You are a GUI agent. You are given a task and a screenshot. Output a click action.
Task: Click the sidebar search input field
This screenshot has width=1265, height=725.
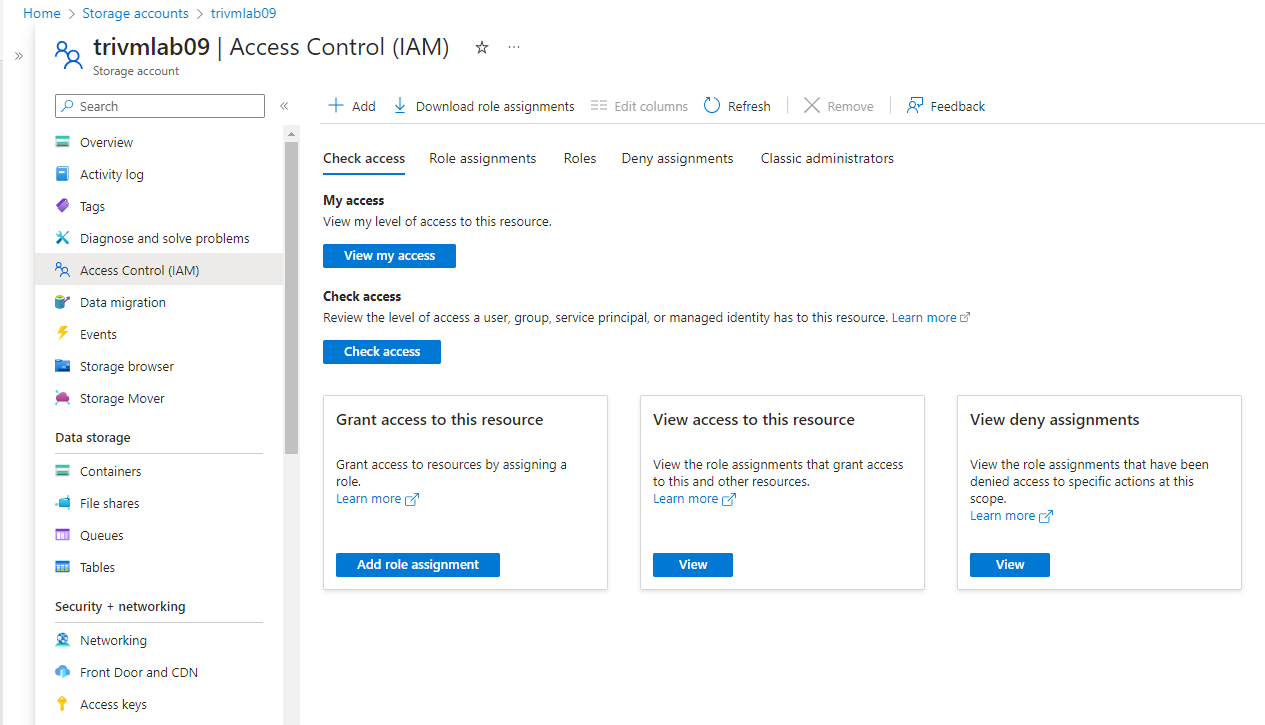point(160,106)
